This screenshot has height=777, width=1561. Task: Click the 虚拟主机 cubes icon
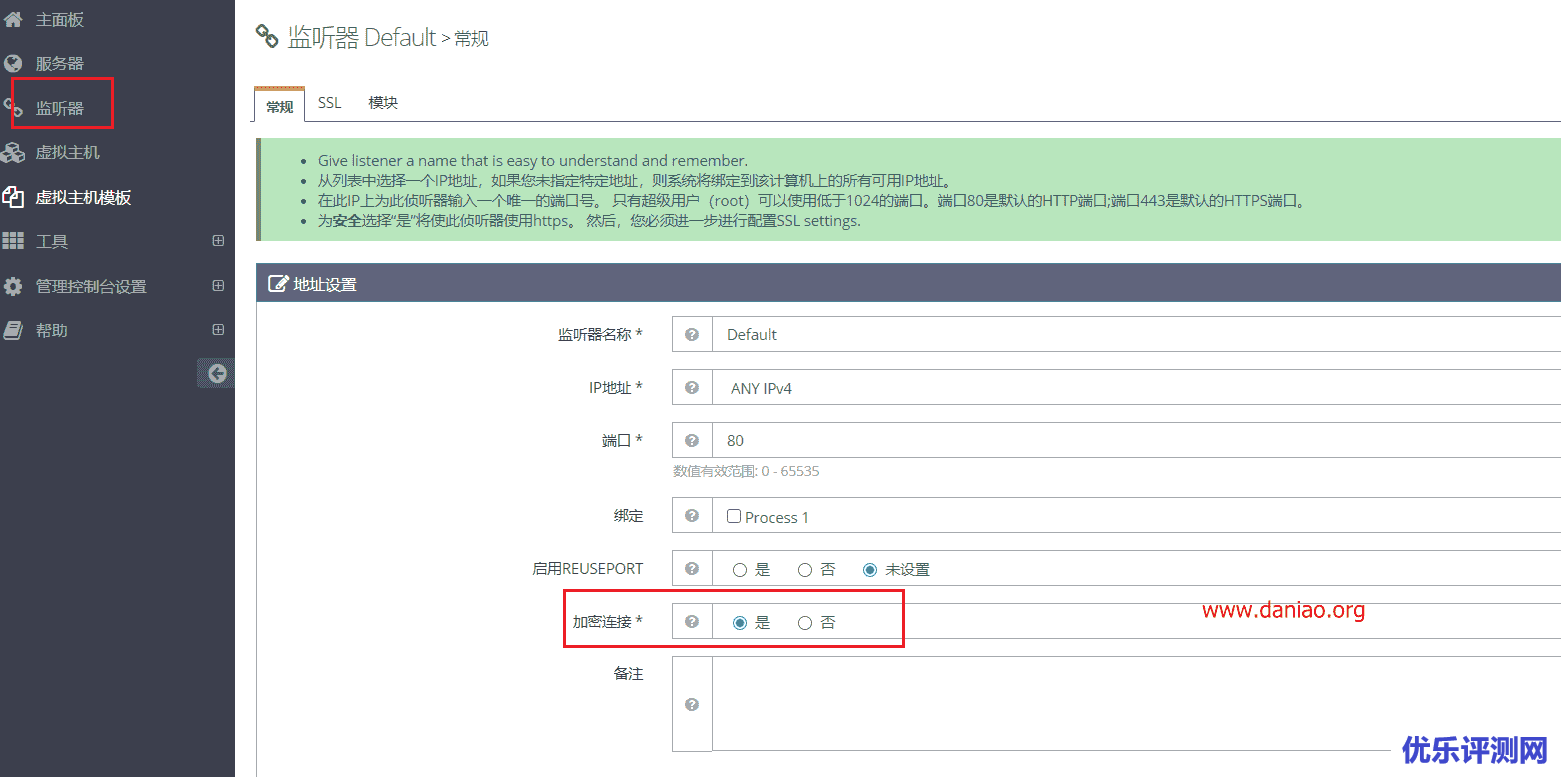pos(13,153)
